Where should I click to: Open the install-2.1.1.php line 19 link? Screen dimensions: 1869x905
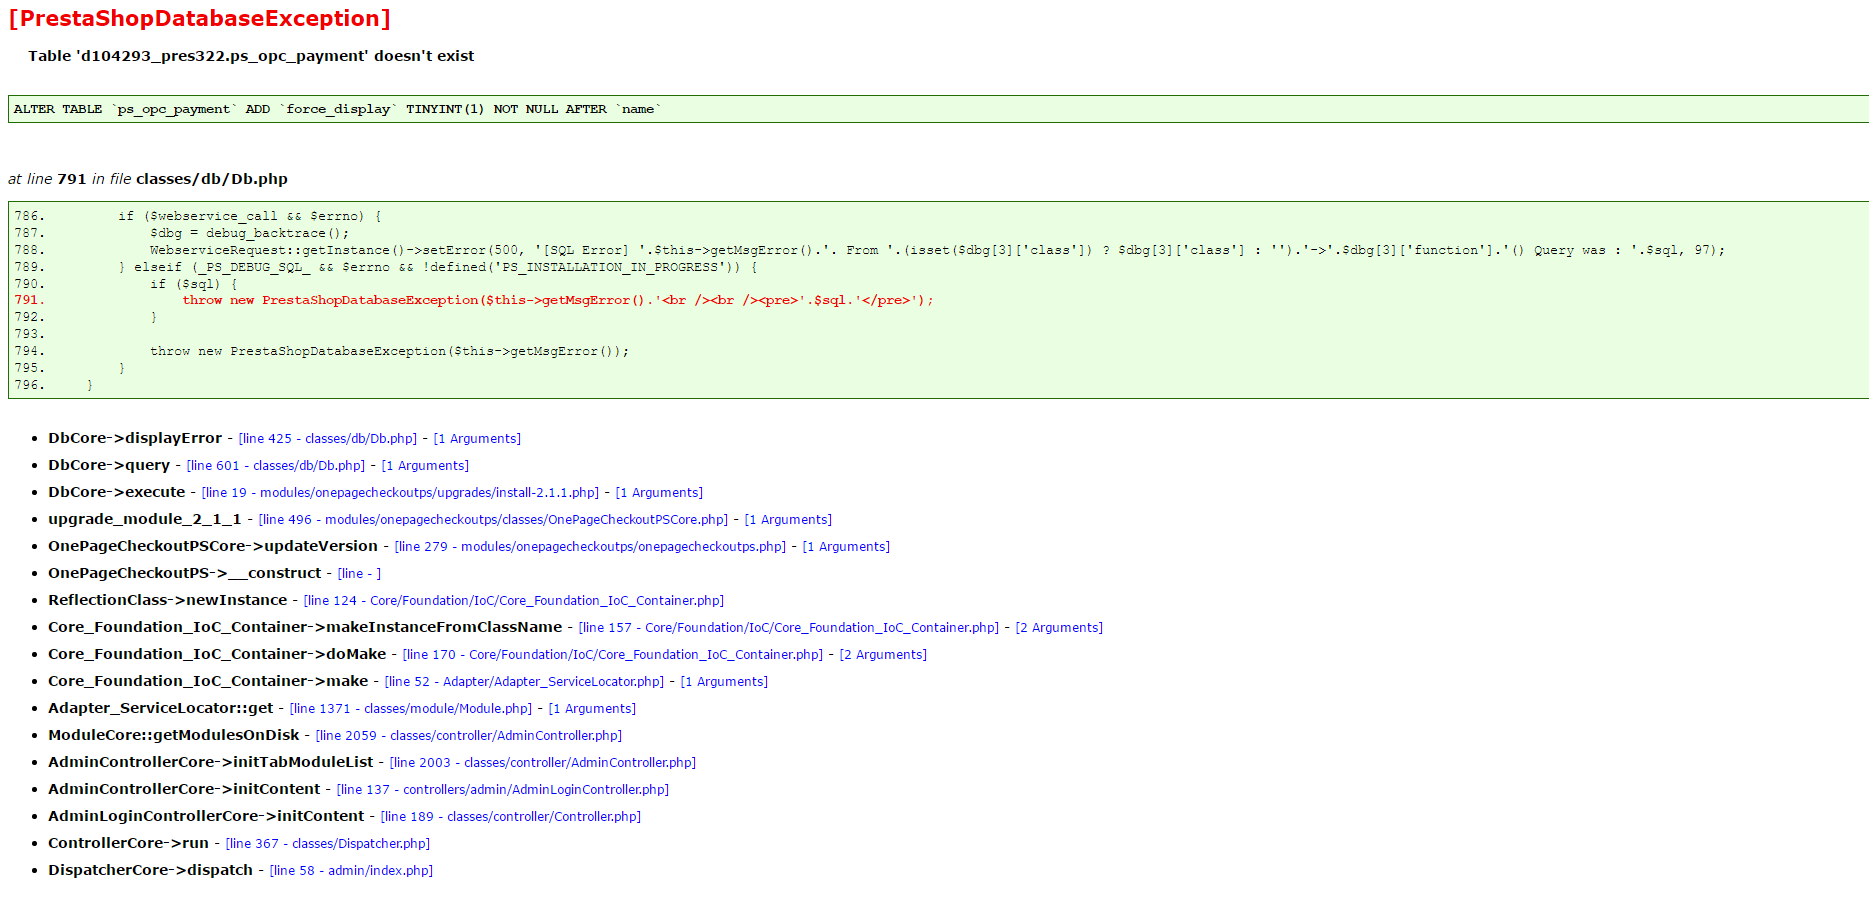point(400,493)
